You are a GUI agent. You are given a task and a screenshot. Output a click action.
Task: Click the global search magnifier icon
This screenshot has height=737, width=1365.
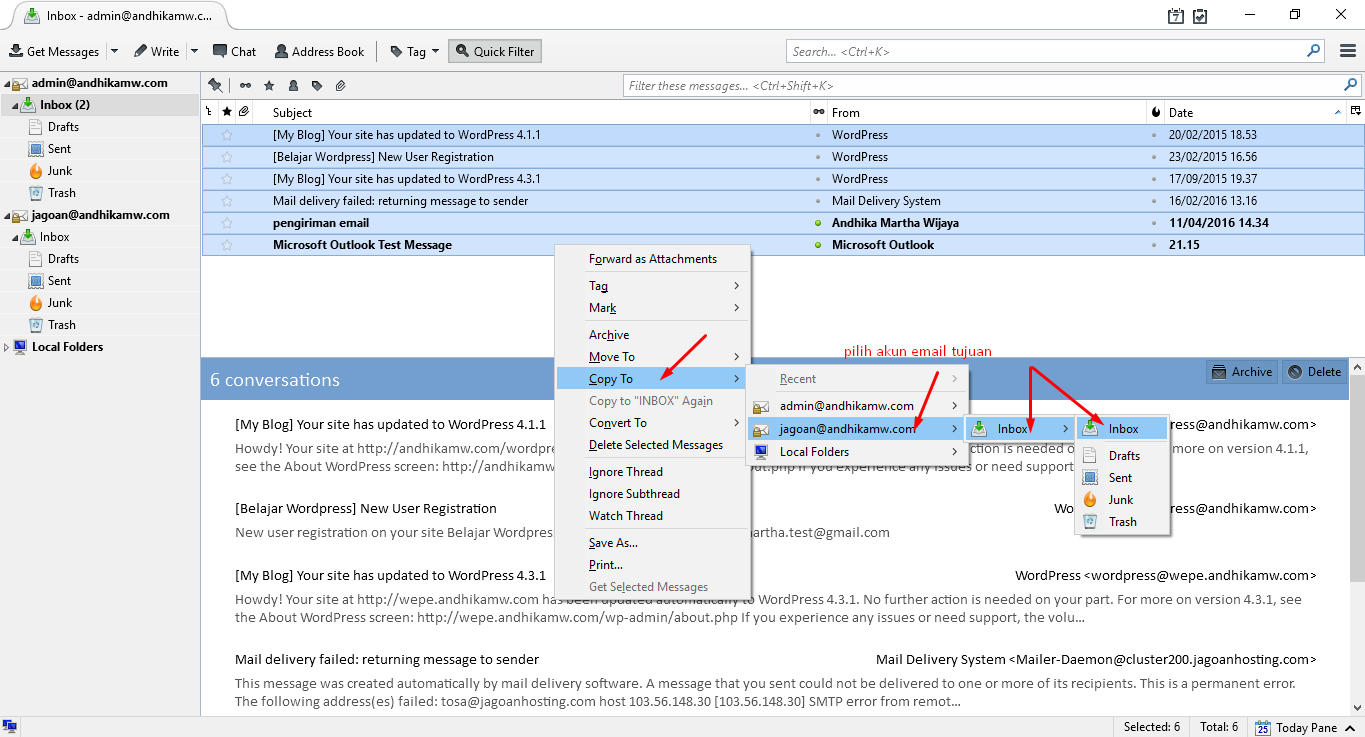click(x=1313, y=51)
